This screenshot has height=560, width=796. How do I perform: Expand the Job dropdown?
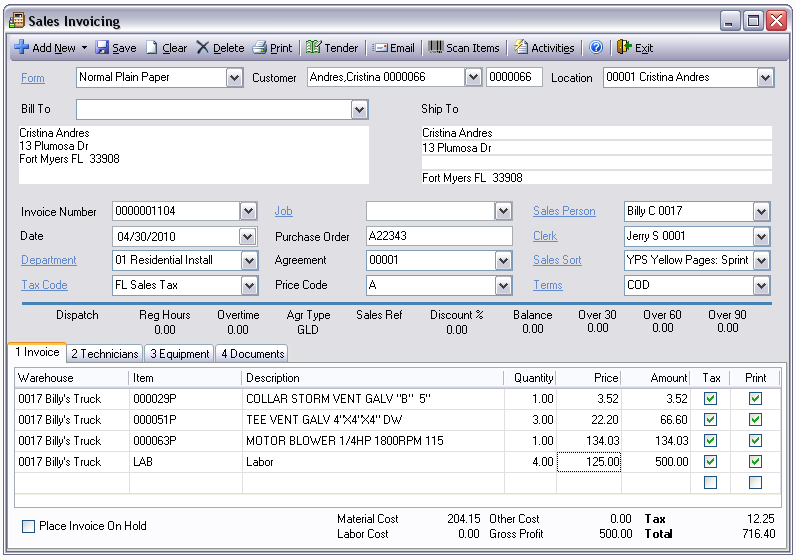503,211
